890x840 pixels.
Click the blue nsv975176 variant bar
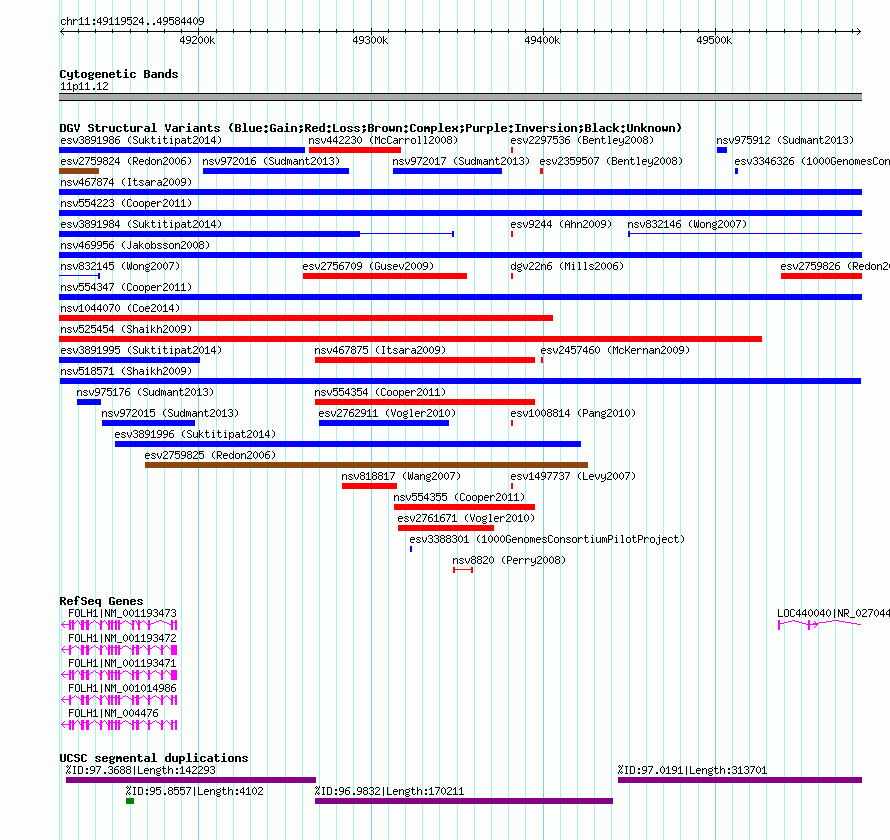point(89,402)
